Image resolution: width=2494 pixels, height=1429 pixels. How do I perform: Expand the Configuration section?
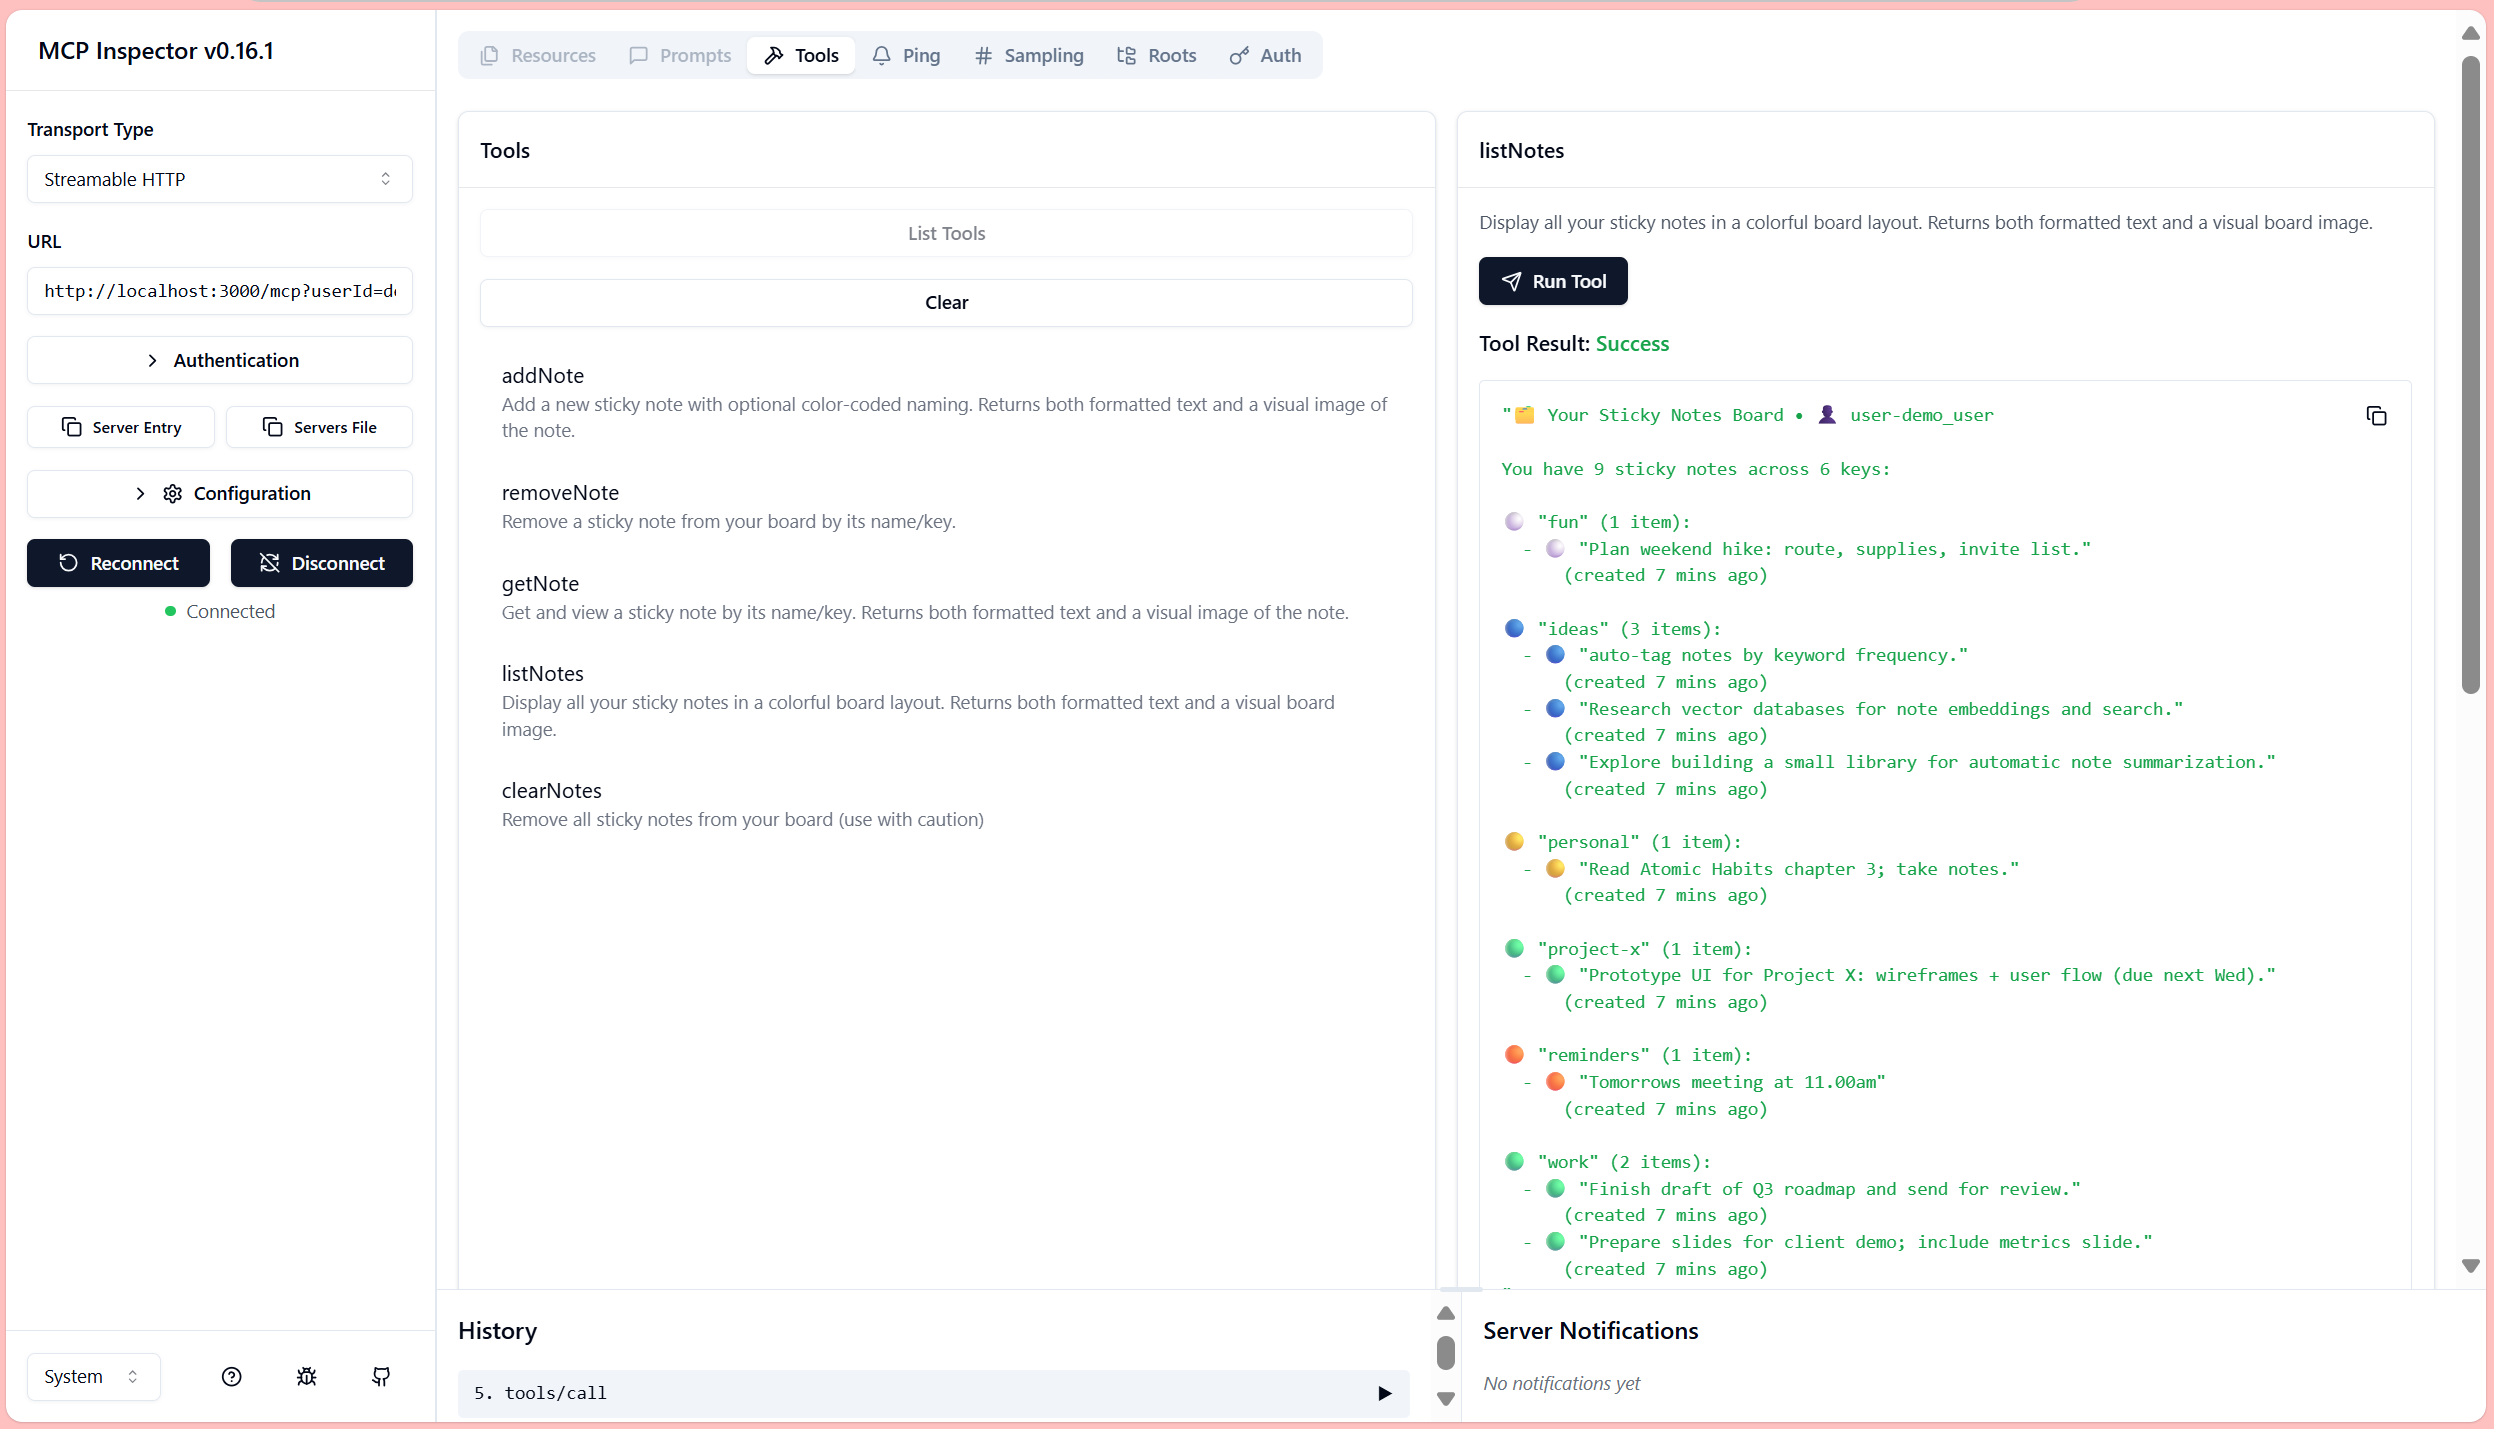pos(220,493)
